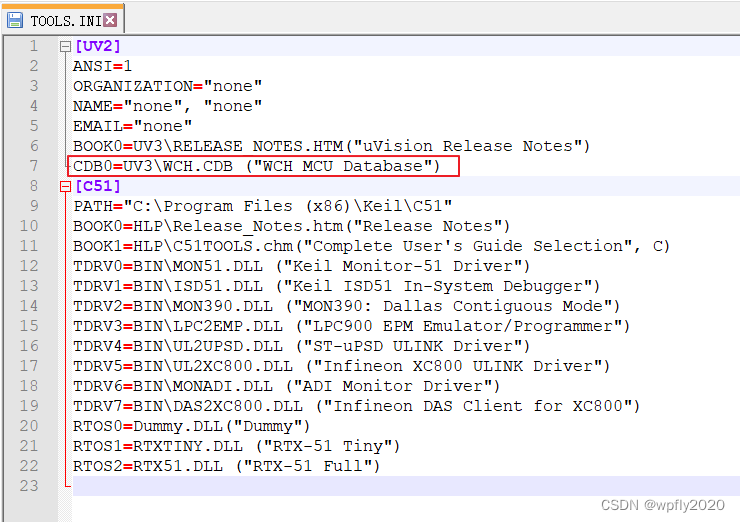Click the RTOS1=RTXTINY.DLL line
Viewport: 740px width, 522px height.
pyautogui.click(x=236, y=446)
